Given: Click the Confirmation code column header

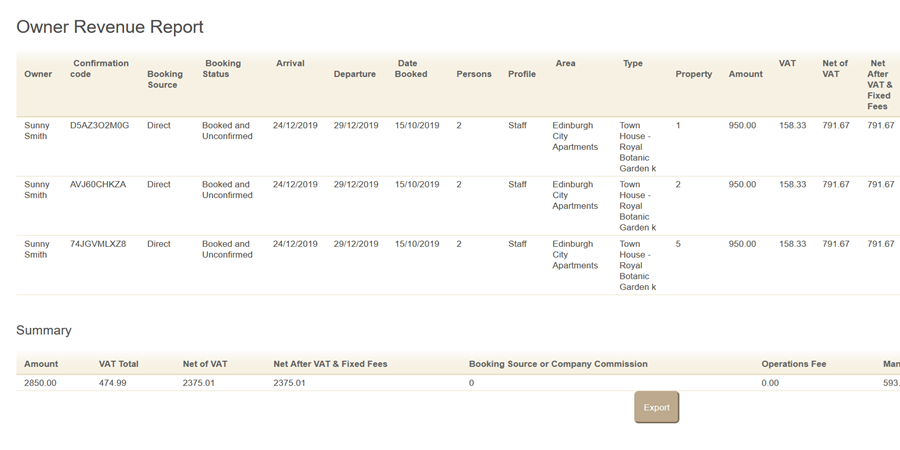Looking at the screenshot, I should pyautogui.click(x=99, y=69).
